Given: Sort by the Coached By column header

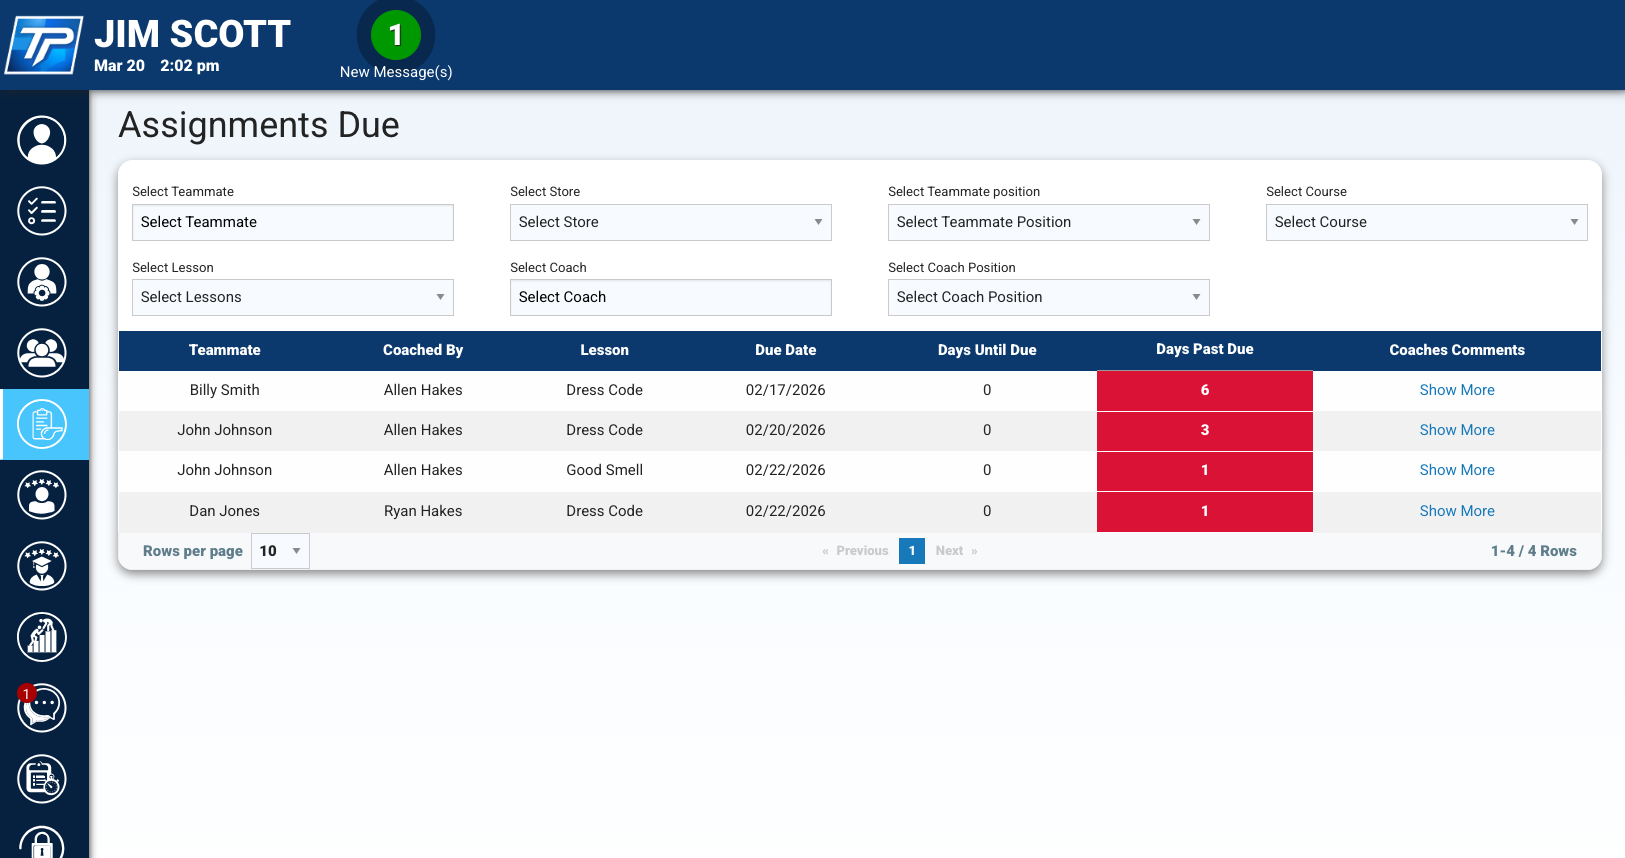Looking at the screenshot, I should tap(423, 350).
